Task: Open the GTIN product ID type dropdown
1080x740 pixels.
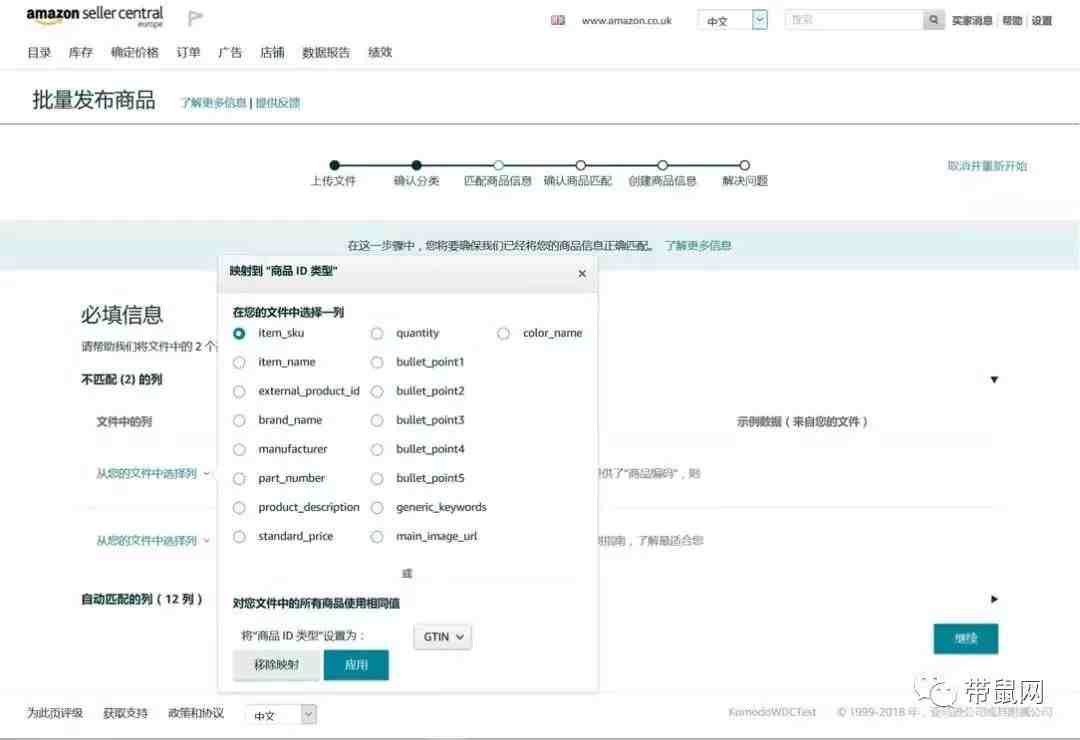Action: (443, 637)
